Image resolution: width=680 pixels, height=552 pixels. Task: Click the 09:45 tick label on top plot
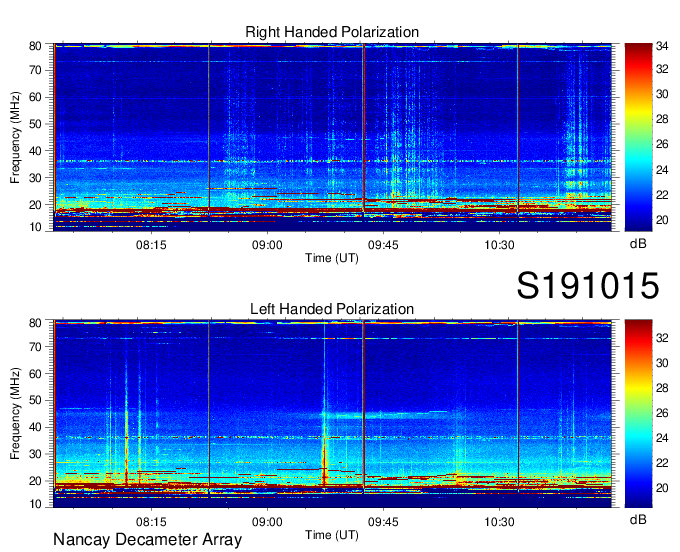pos(383,245)
